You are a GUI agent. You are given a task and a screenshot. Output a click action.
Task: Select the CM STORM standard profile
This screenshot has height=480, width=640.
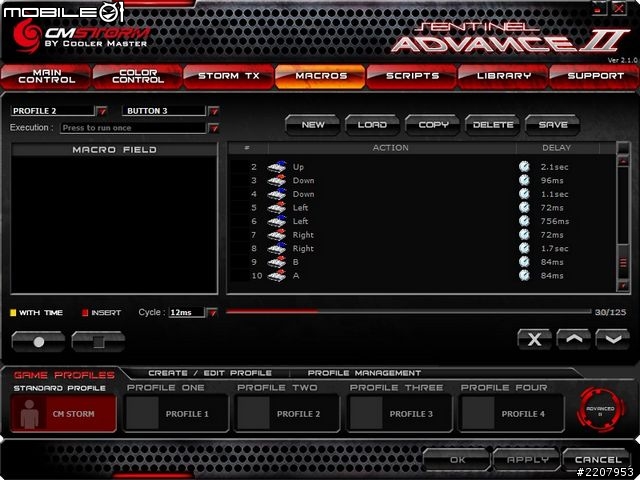(64, 413)
